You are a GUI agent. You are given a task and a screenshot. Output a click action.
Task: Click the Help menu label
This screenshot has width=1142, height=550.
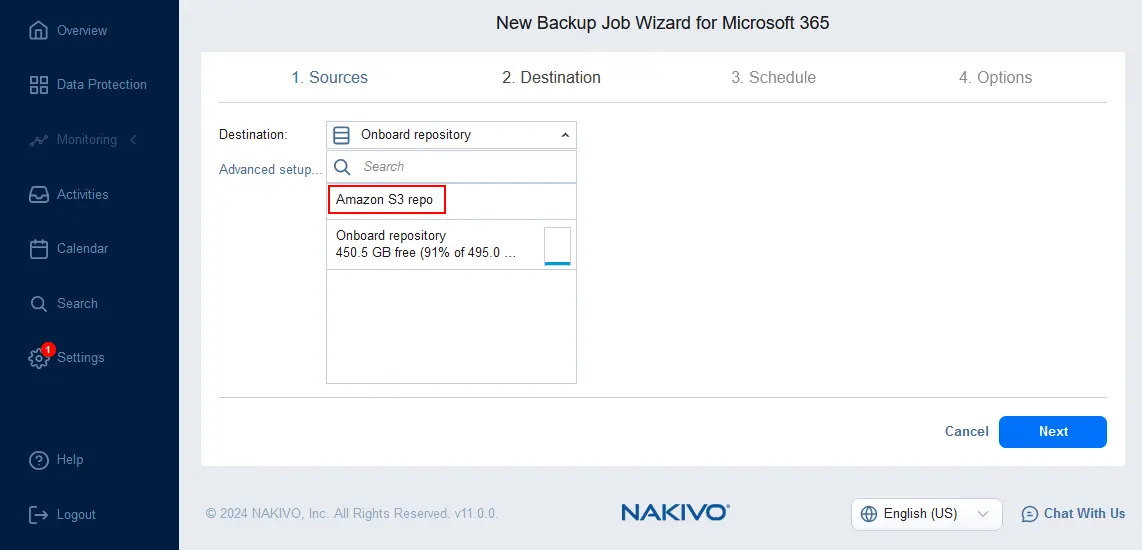tap(70, 460)
